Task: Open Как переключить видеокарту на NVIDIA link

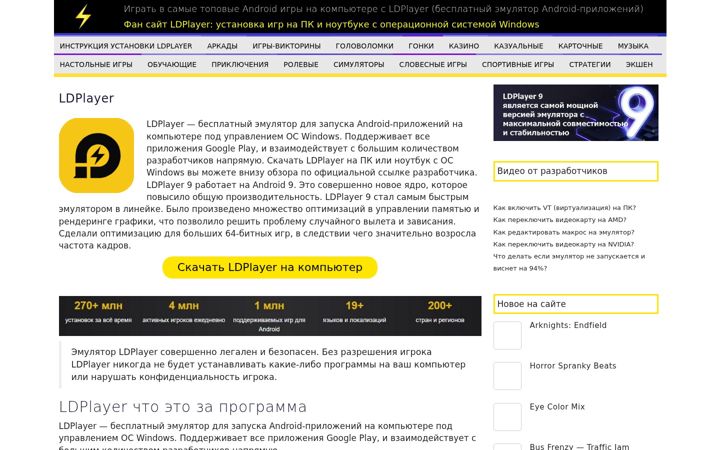Action: point(563,244)
